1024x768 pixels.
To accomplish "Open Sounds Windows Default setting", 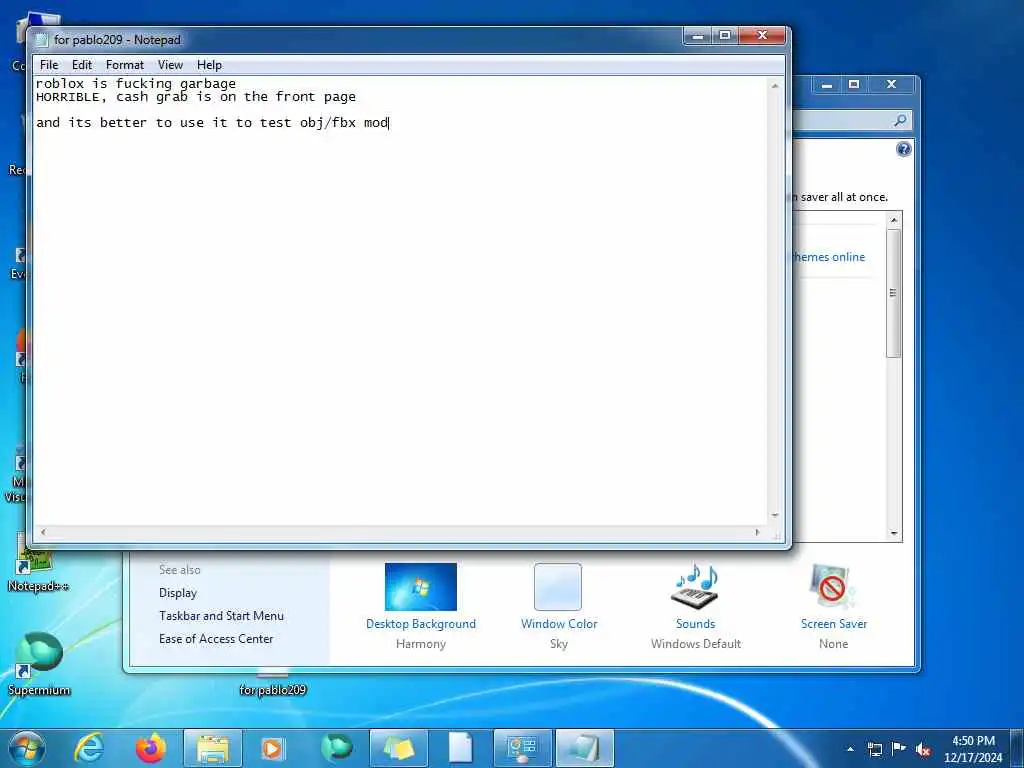I will [x=695, y=586].
